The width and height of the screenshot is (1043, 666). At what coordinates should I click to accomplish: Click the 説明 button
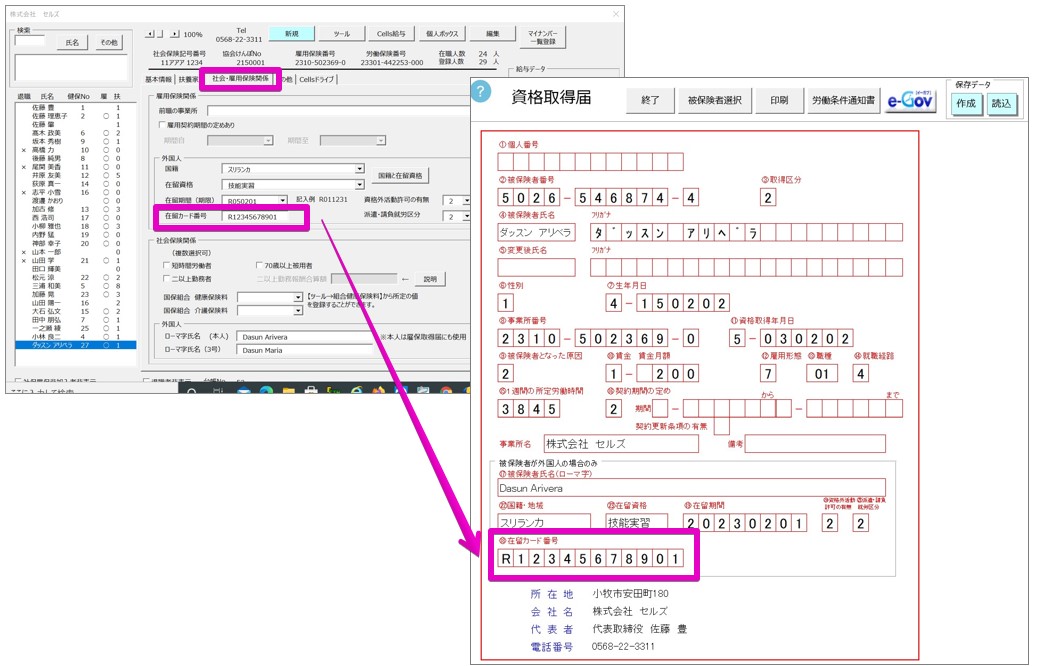(430, 279)
